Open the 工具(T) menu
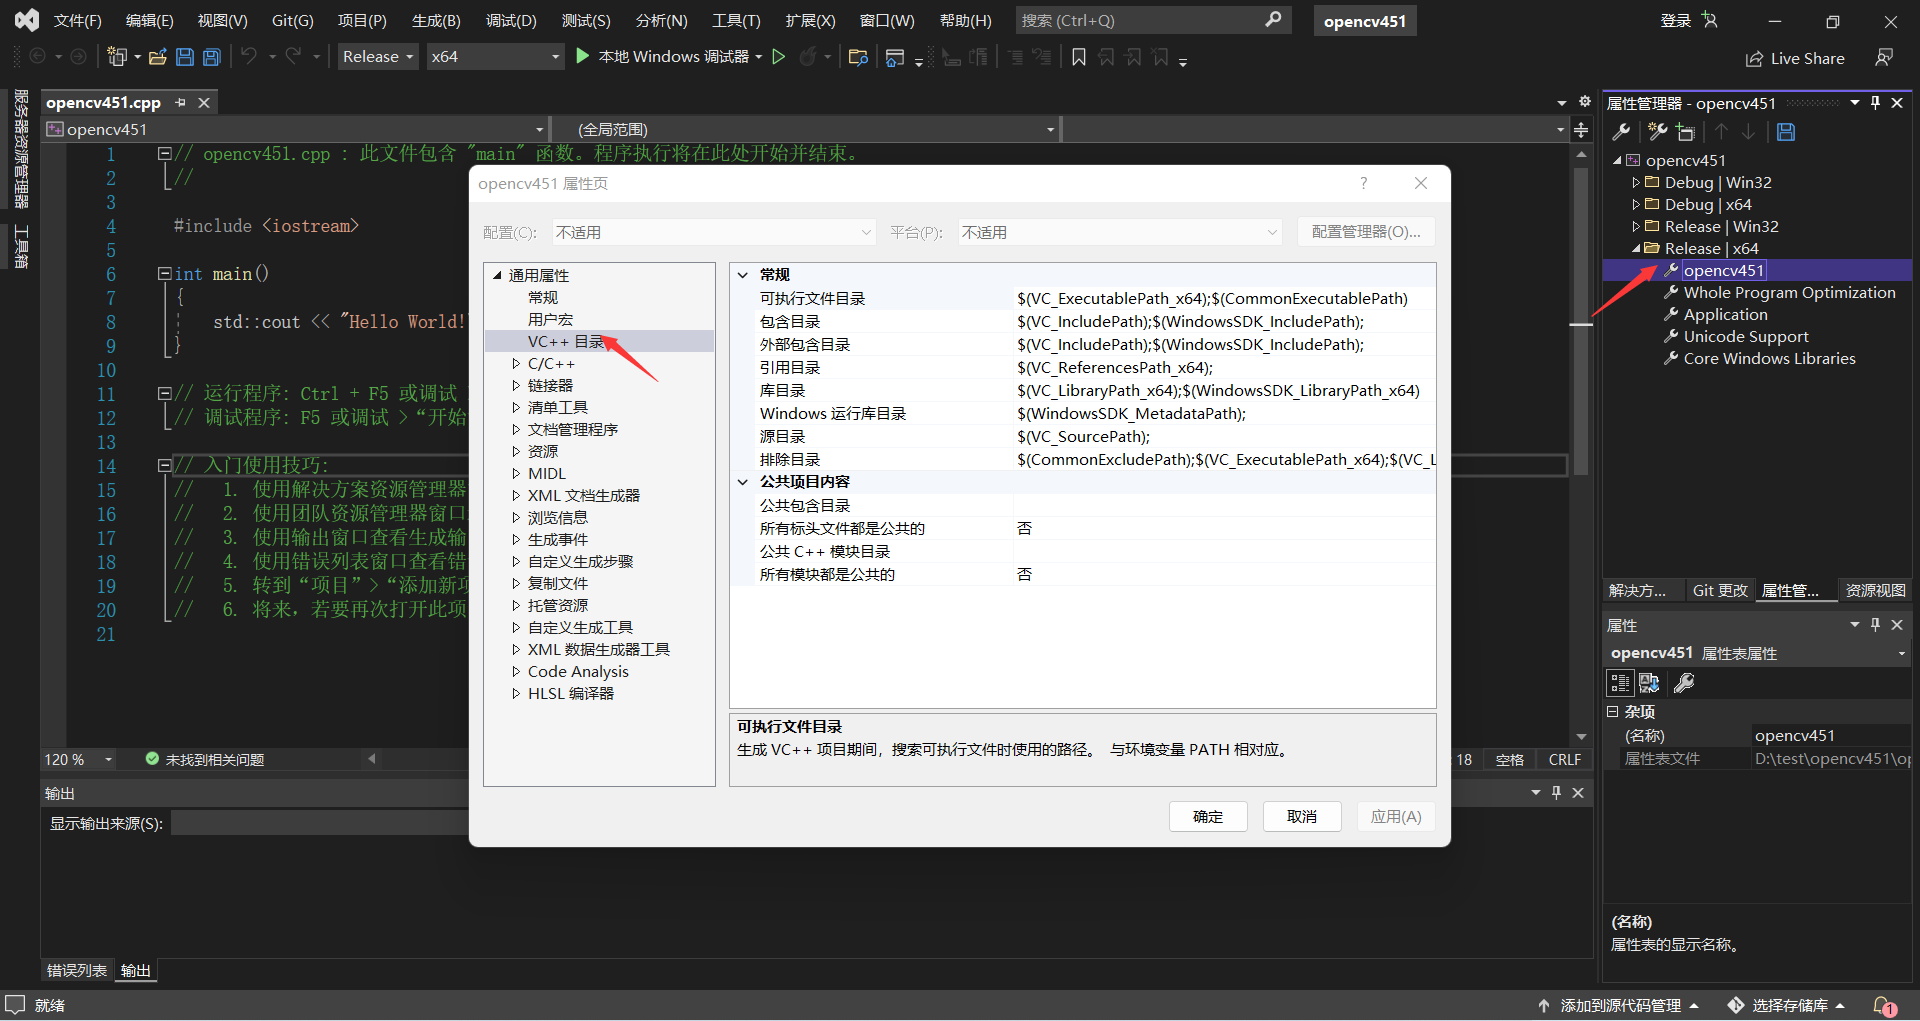This screenshot has width=1920, height=1021. [736, 20]
